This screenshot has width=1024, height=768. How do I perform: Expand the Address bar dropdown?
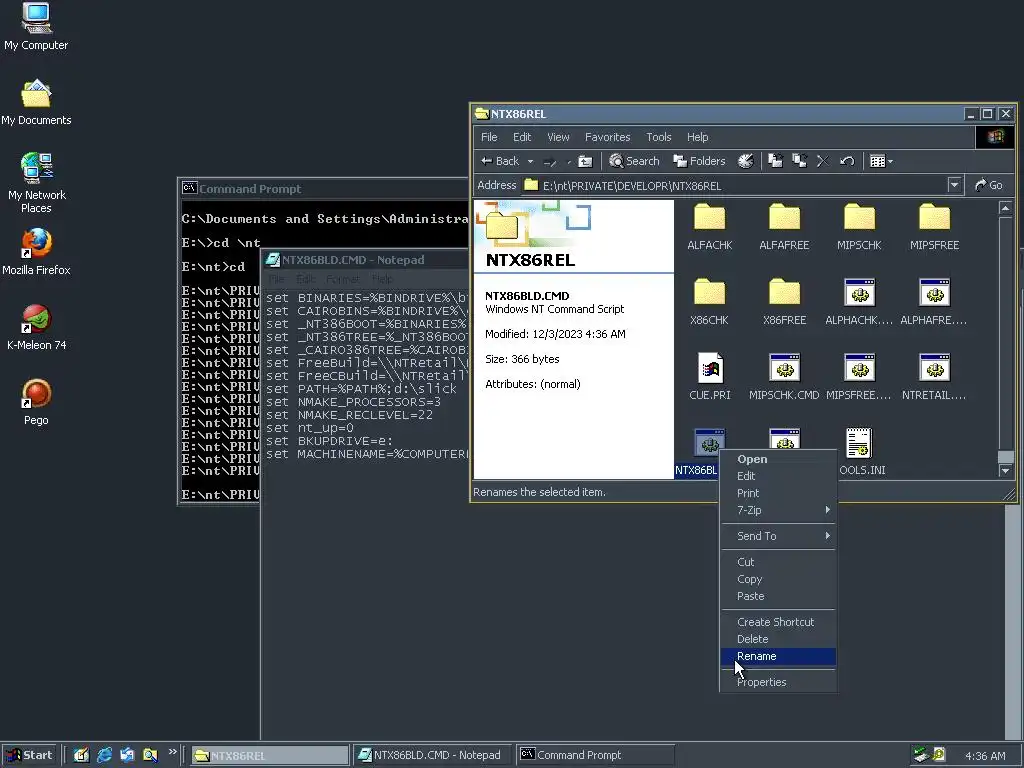pyautogui.click(x=954, y=185)
